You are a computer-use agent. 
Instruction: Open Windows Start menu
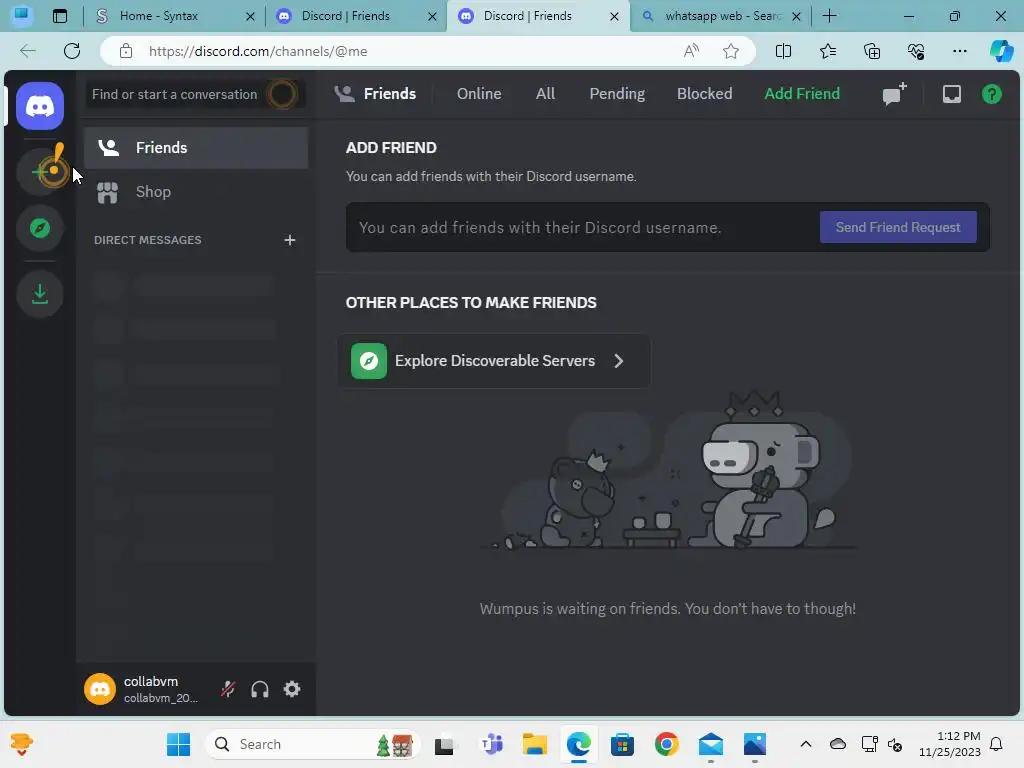pyautogui.click(x=178, y=744)
